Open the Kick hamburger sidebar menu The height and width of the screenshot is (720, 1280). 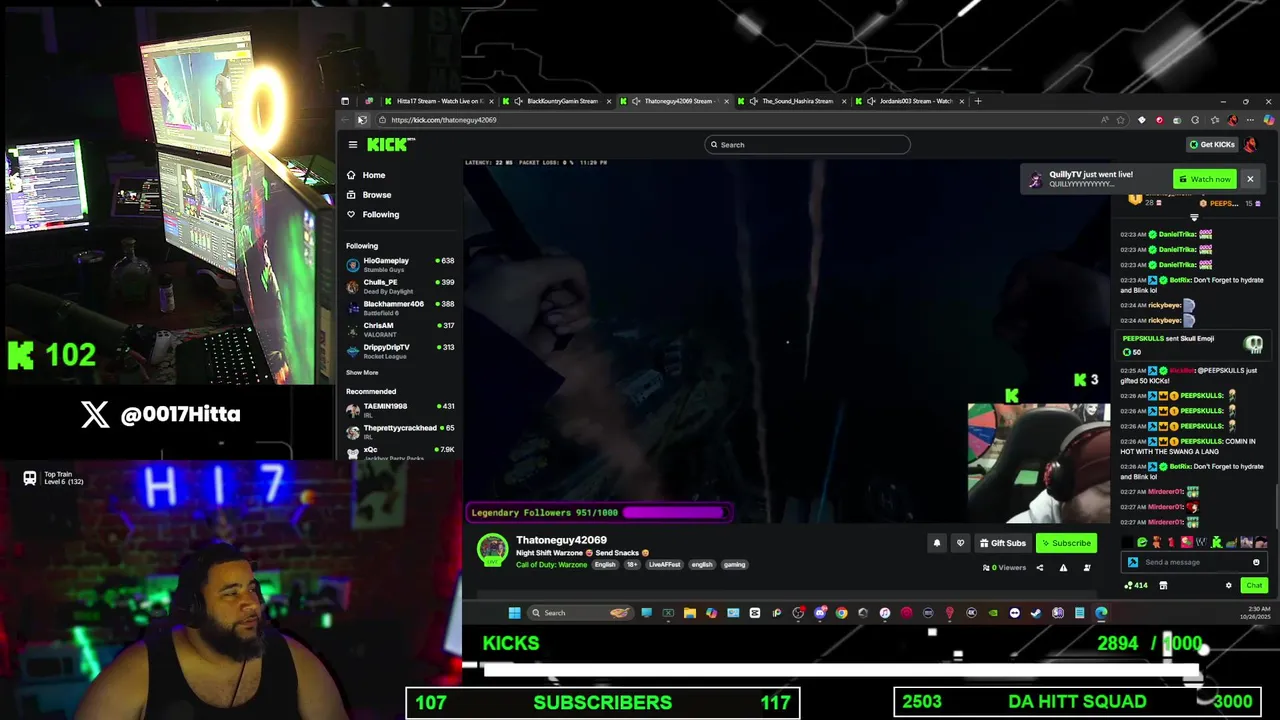(353, 145)
